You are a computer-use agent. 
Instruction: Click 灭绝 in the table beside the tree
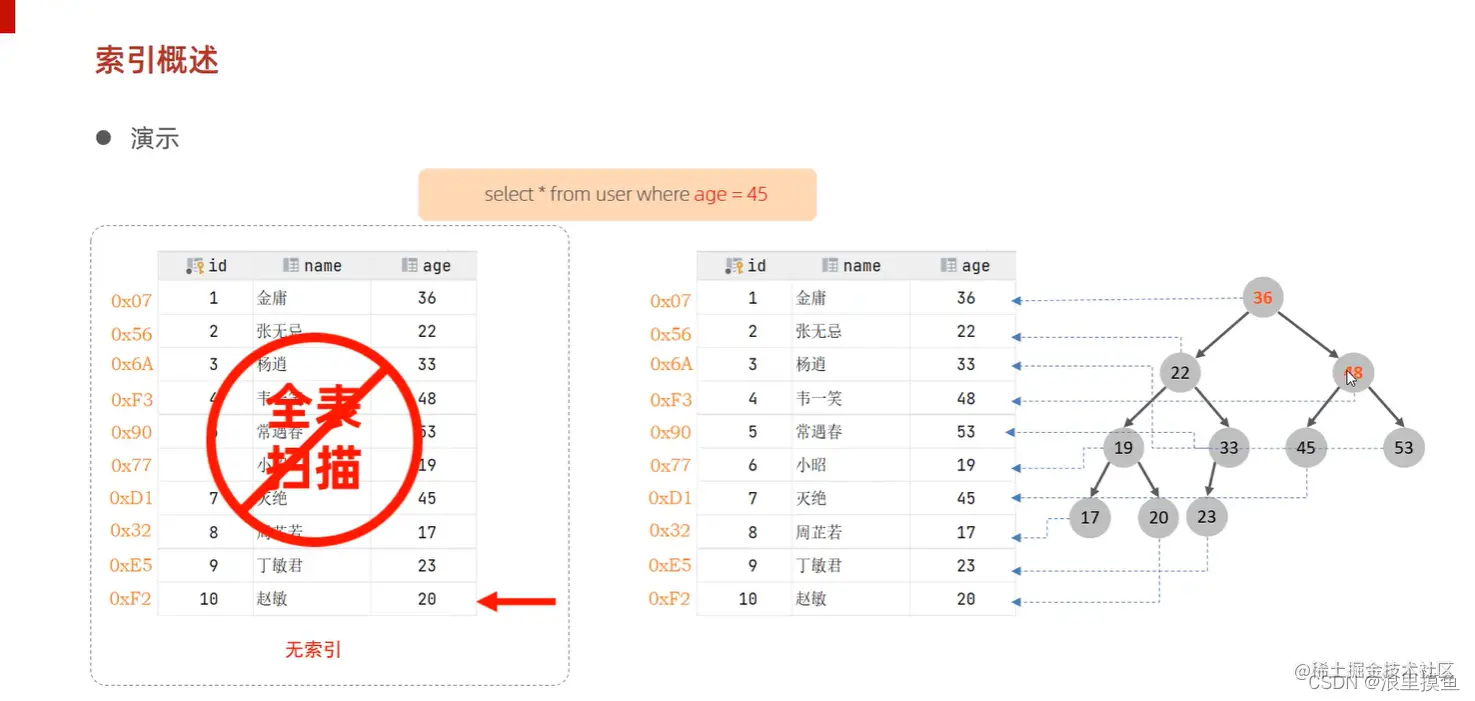tap(811, 498)
